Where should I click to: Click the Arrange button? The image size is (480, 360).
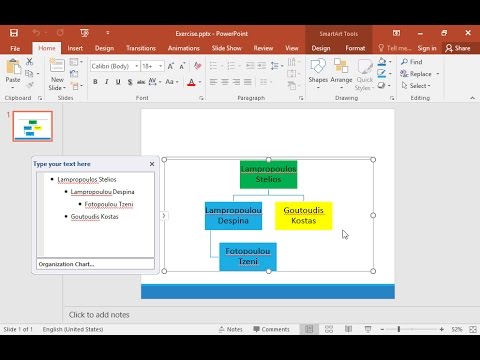(341, 73)
